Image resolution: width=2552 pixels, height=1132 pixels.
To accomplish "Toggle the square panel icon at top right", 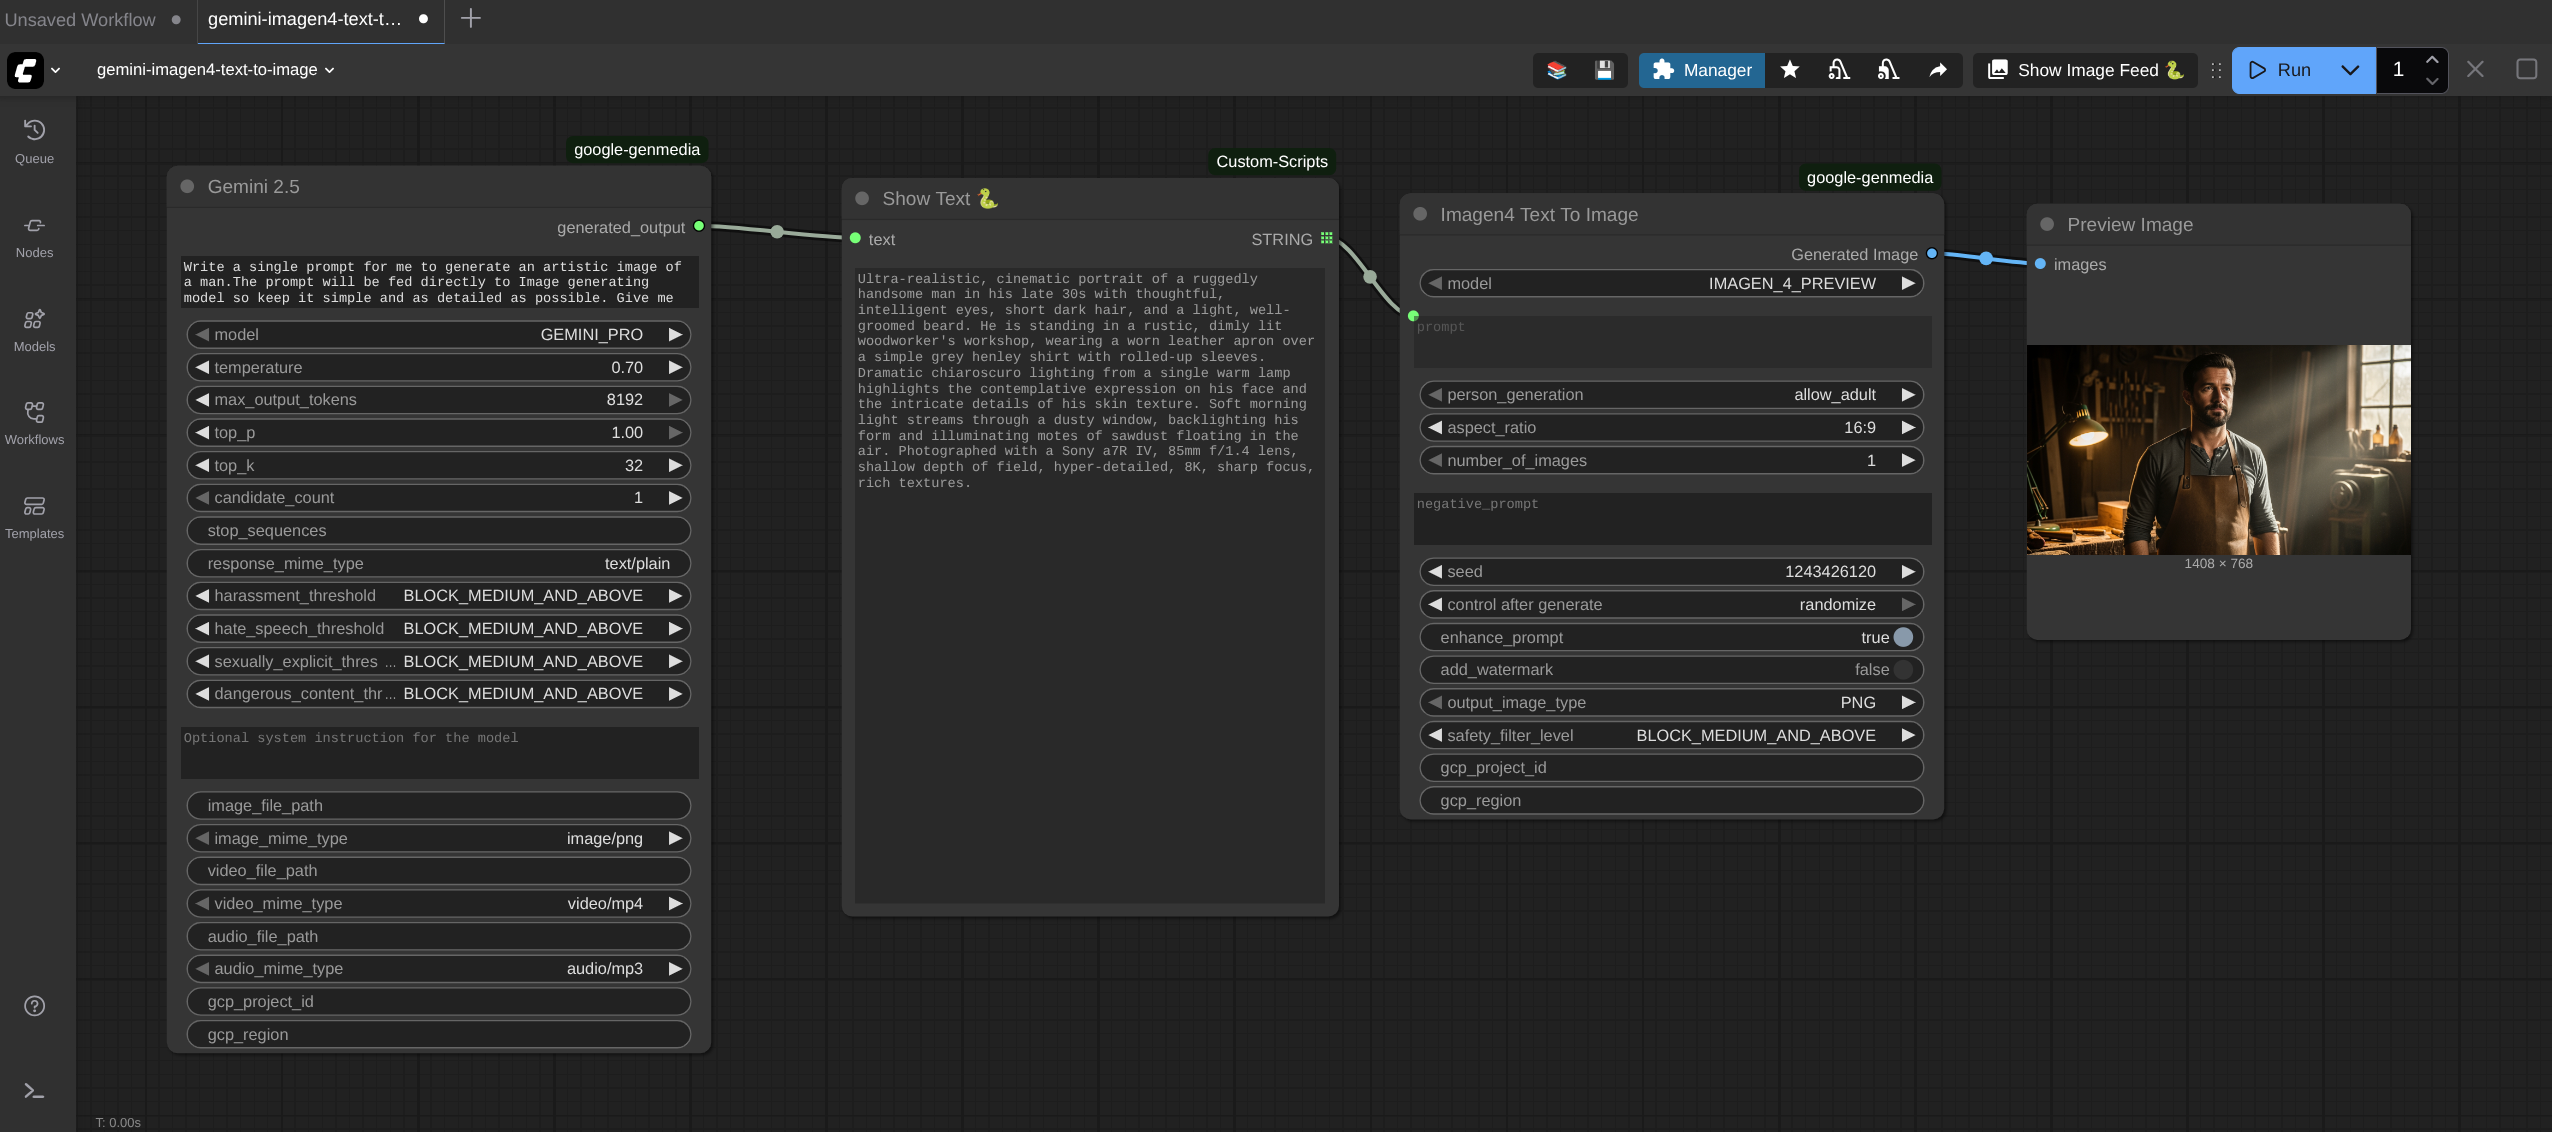I will click(x=2526, y=70).
